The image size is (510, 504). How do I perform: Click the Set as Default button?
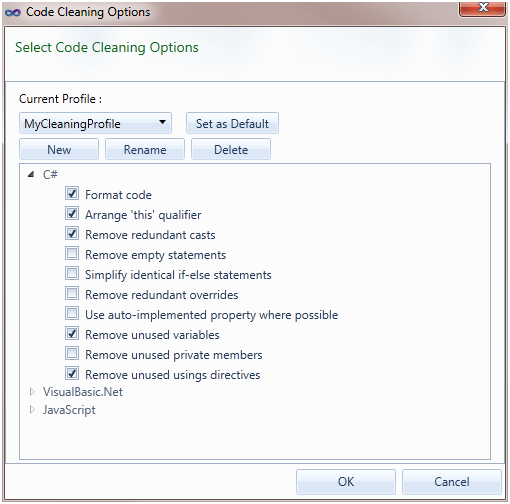pyautogui.click(x=232, y=123)
